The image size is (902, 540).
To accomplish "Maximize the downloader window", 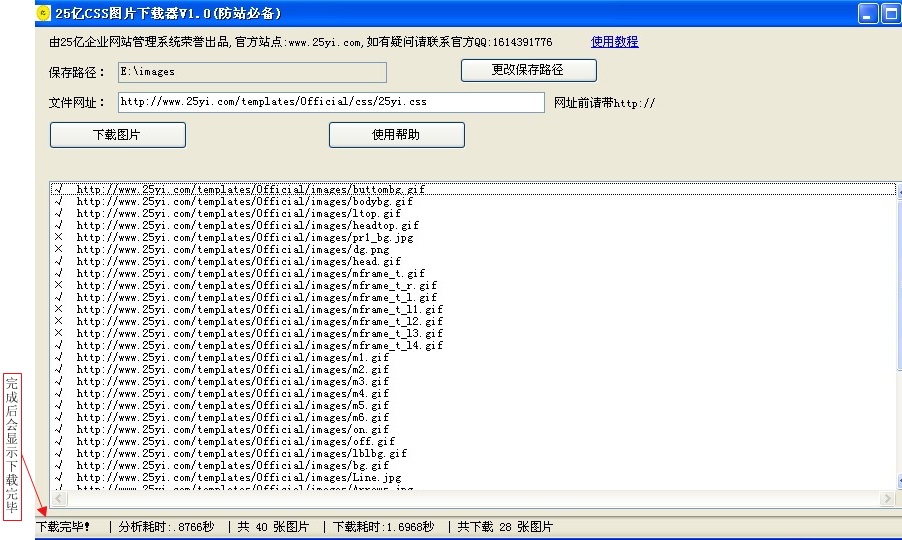I will (x=891, y=13).
